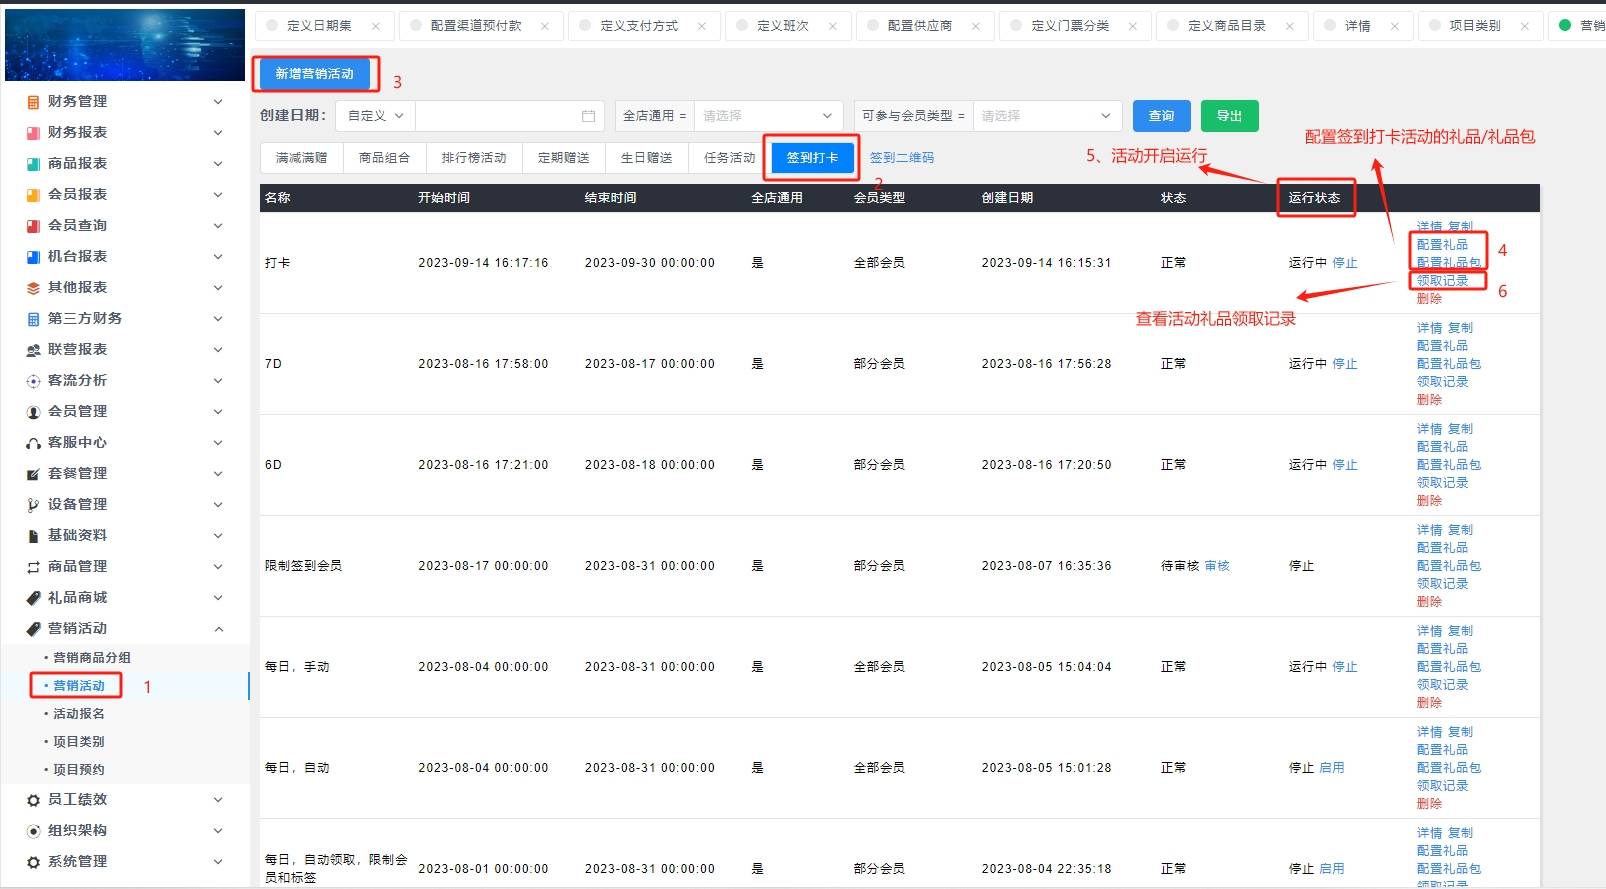Viewport: 1606px width, 889px height.
Task: Click the green 导出 button
Action: click(x=1230, y=116)
